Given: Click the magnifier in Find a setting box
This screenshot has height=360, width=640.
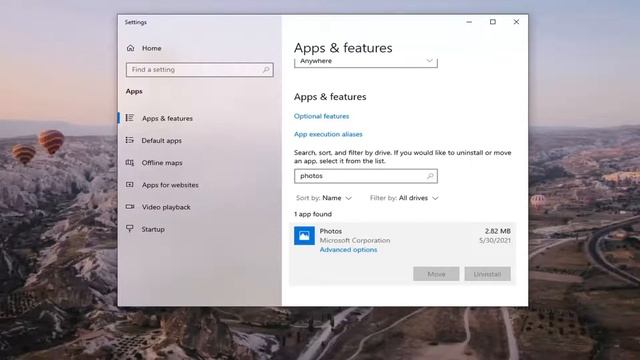Looking at the screenshot, I should (266, 70).
